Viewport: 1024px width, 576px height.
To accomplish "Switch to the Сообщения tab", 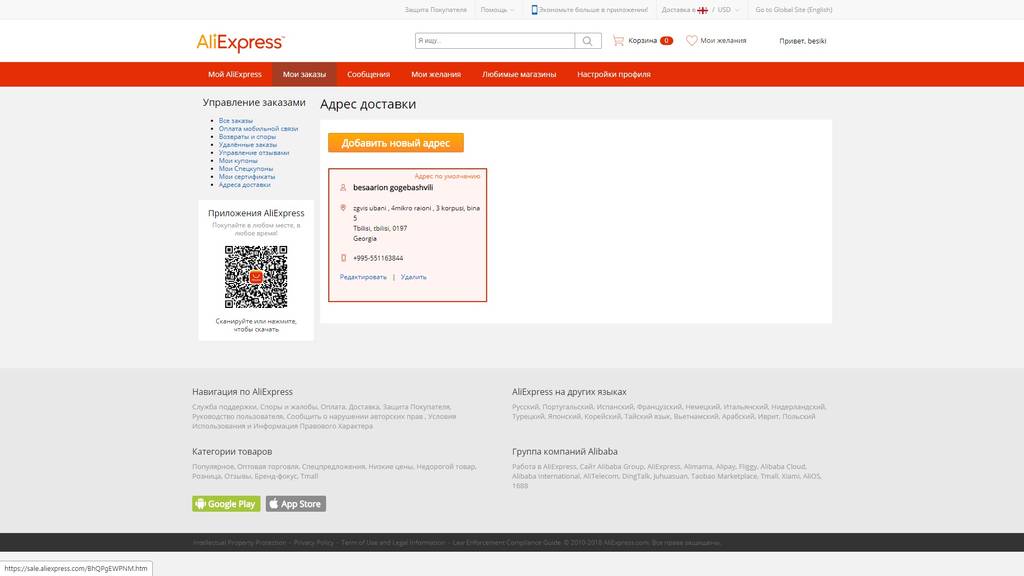I will click(x=368, y=74).
